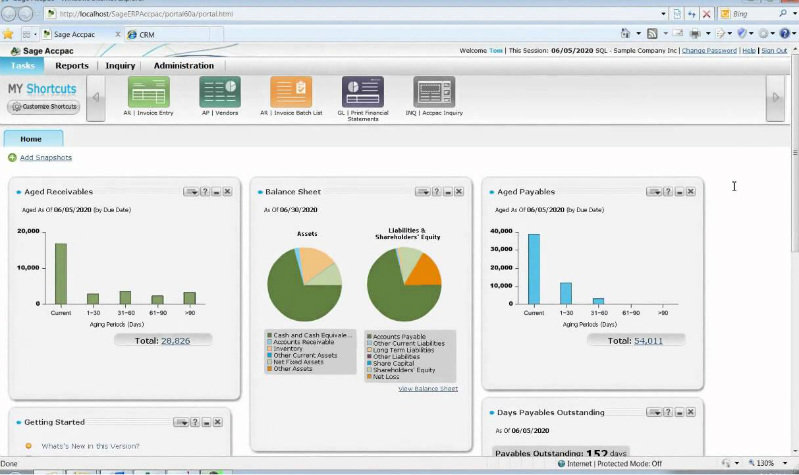The image size is (799, 475).
Task: Click the Current bar in Aged Receivables
Action: click(x=61, y=274)
